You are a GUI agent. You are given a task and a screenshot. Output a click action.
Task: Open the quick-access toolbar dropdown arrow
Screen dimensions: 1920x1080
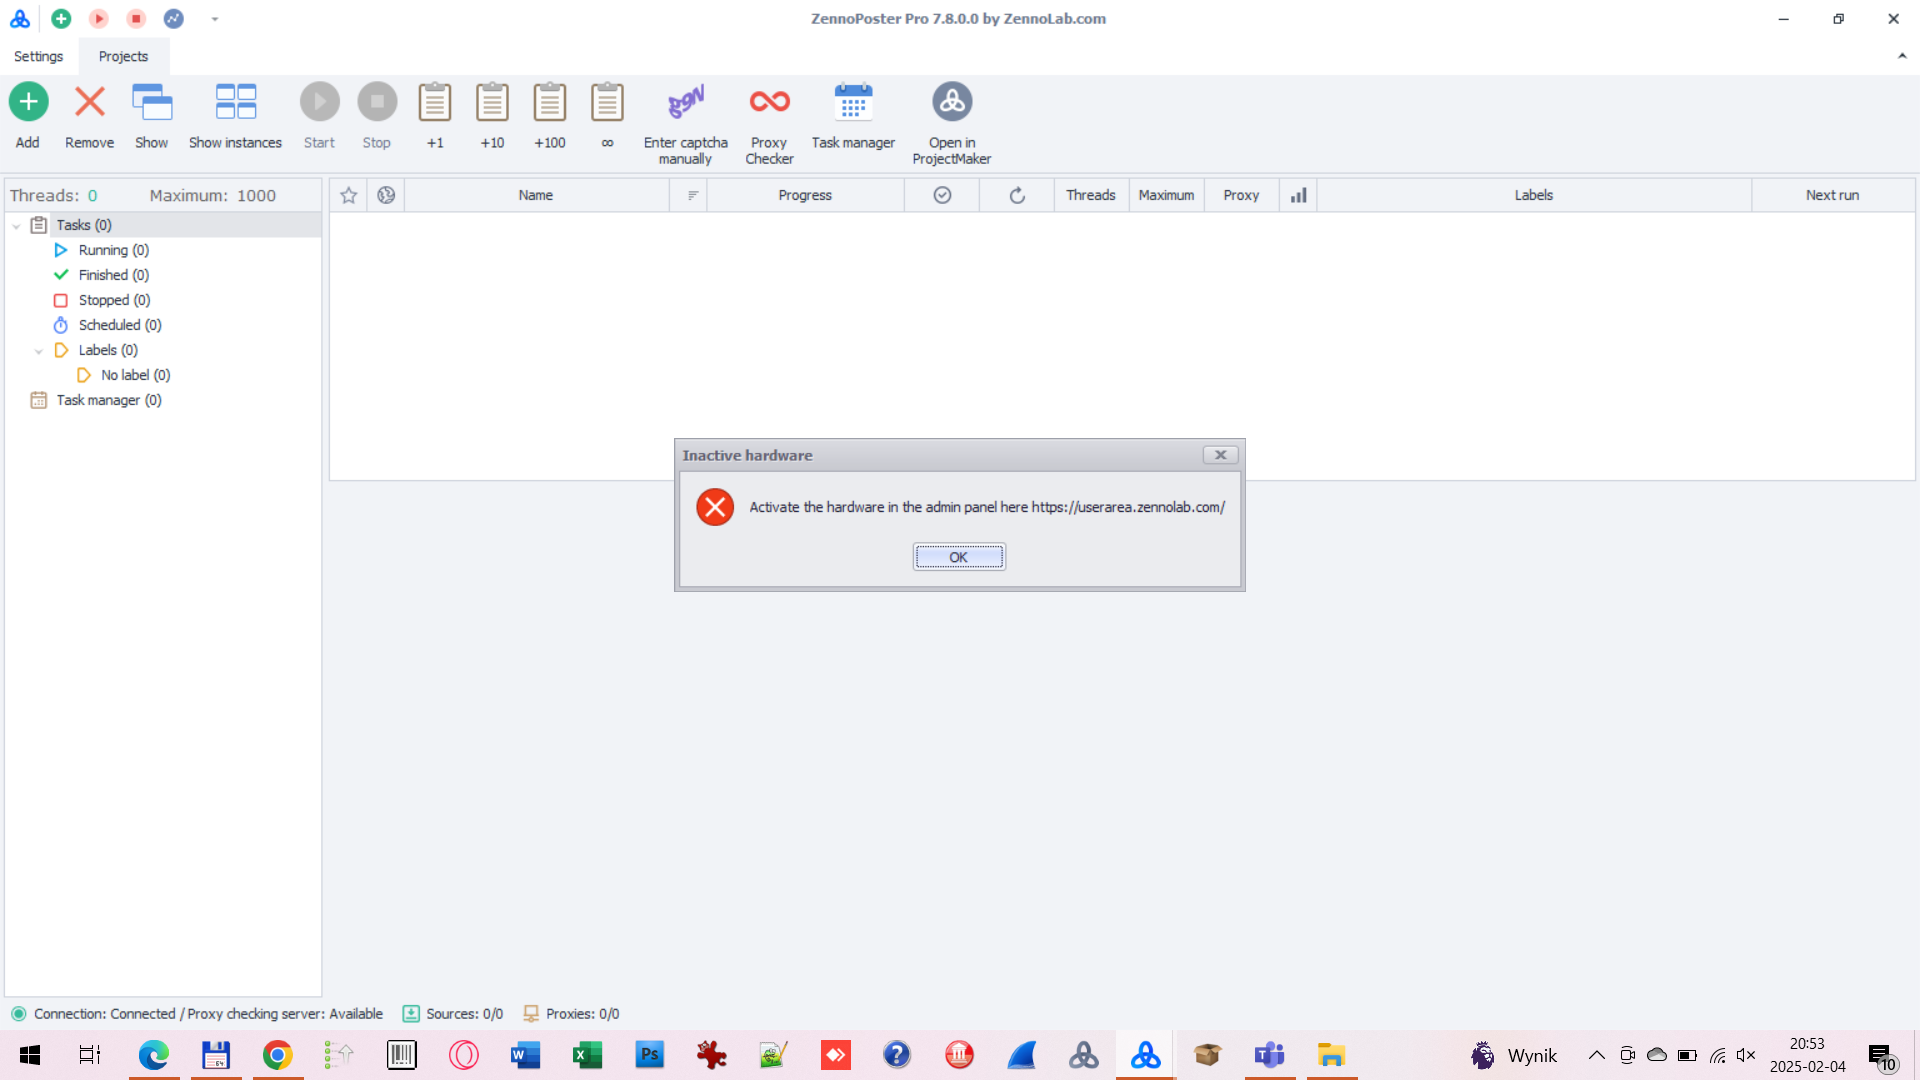(214, 19)
